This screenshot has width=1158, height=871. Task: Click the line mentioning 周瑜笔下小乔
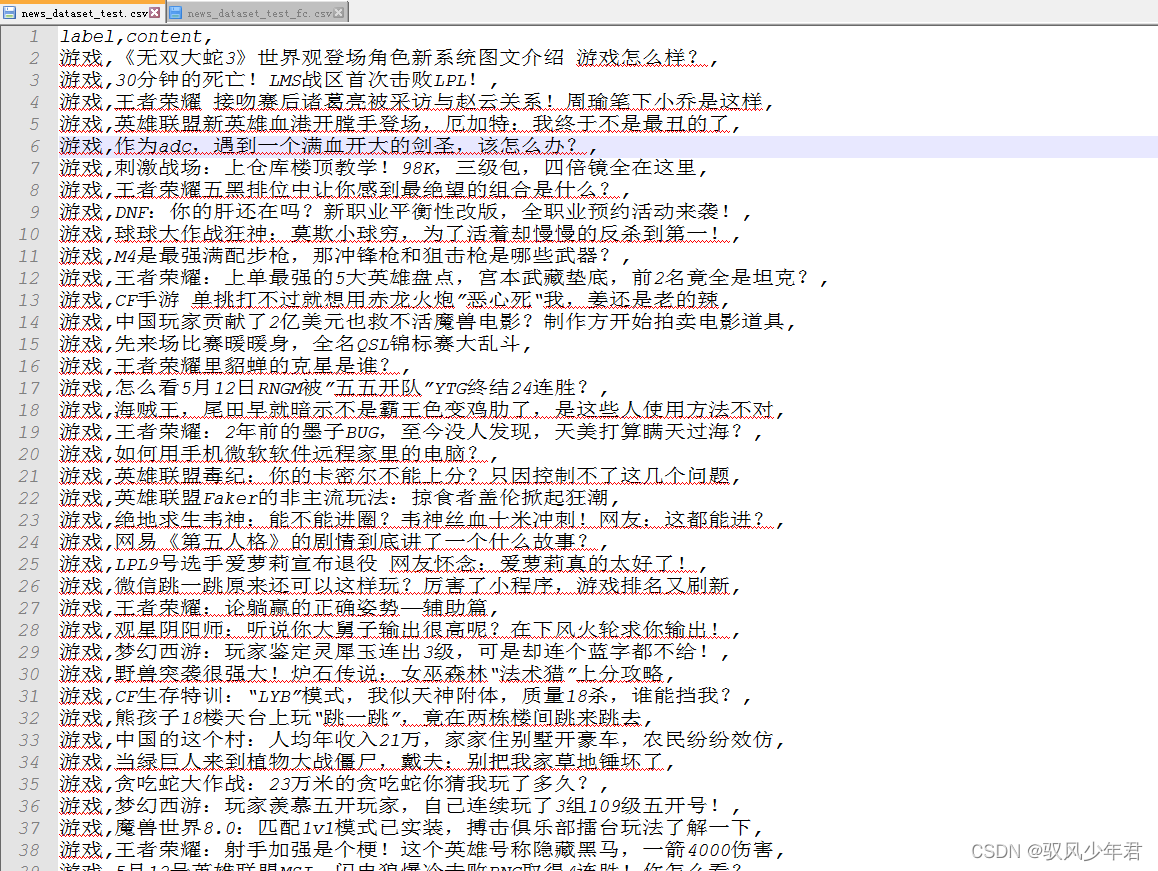tap(417, 101)
